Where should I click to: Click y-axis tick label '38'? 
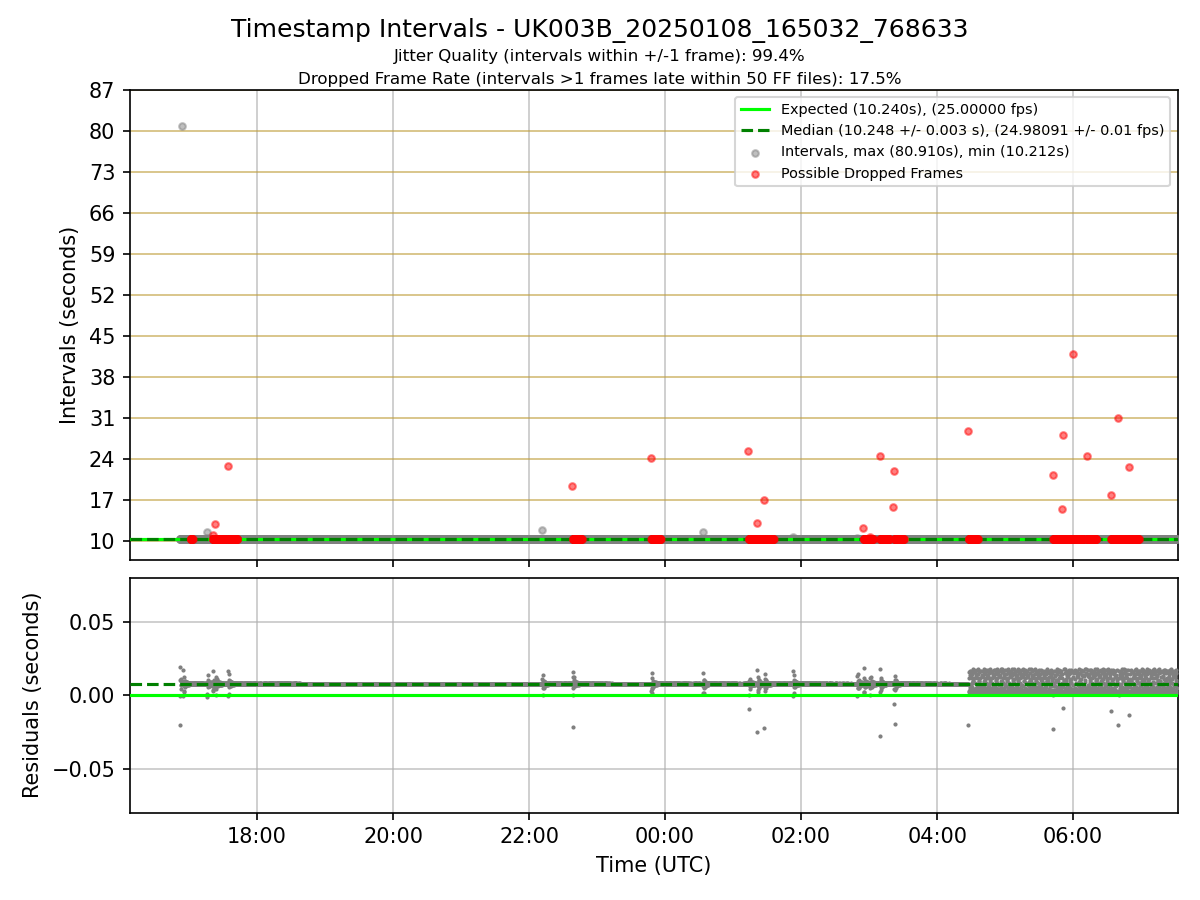click(x=104, y=377)
